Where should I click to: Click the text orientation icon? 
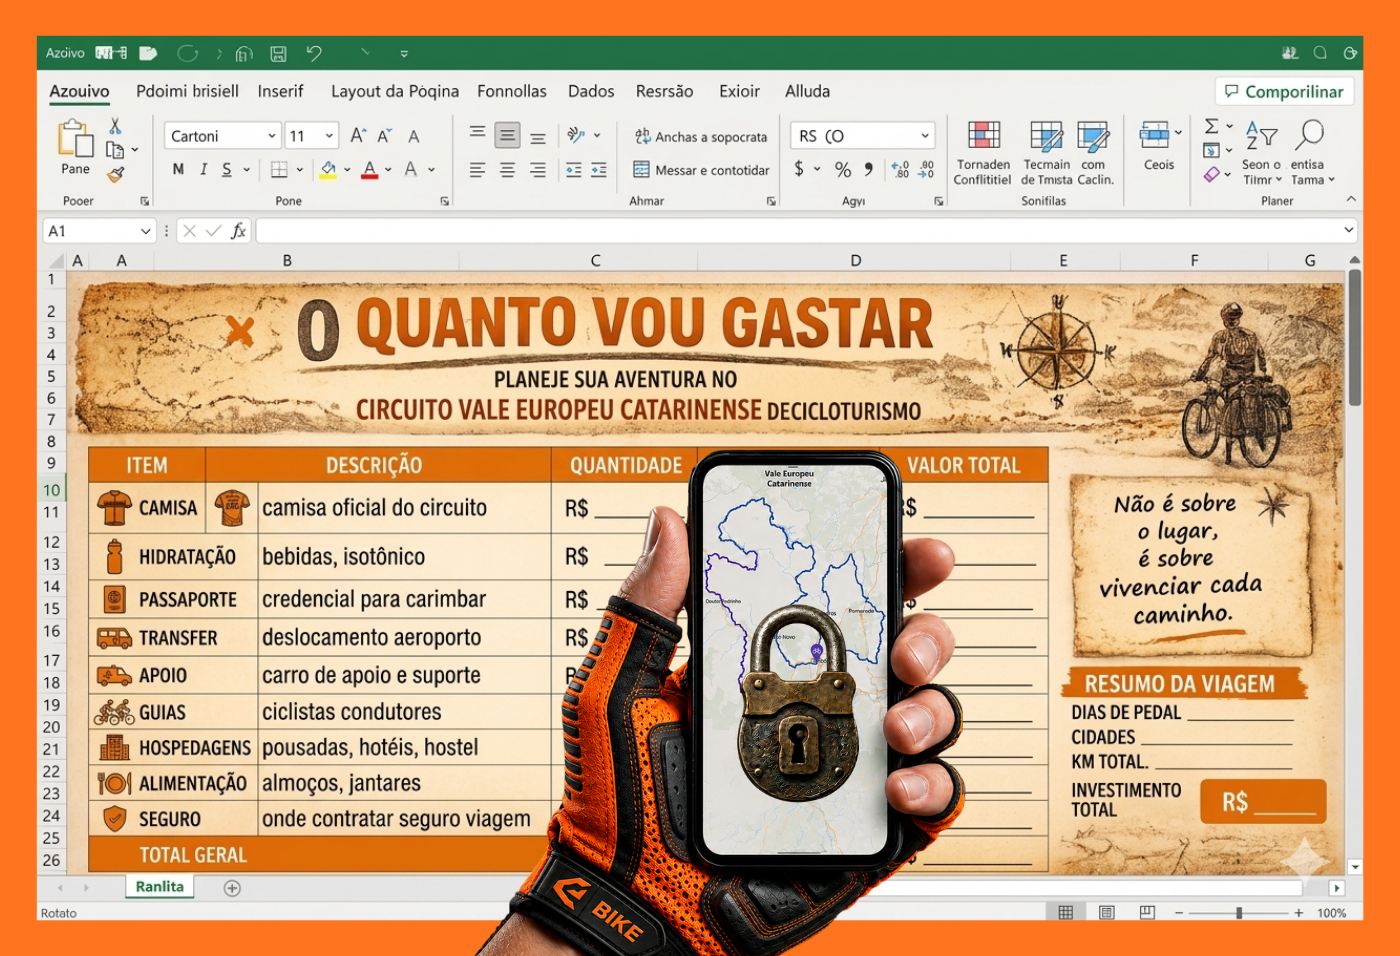coord(576,135)
